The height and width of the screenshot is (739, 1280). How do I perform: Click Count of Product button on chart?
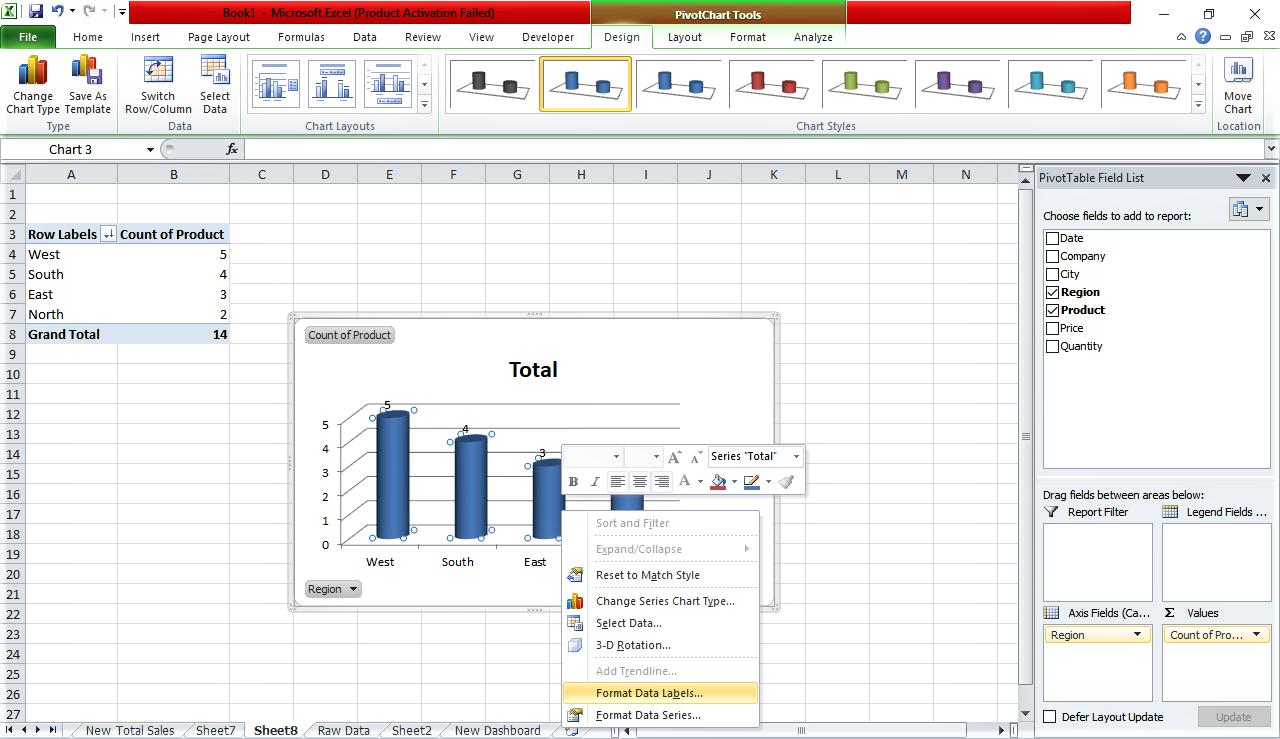point(350,335)
